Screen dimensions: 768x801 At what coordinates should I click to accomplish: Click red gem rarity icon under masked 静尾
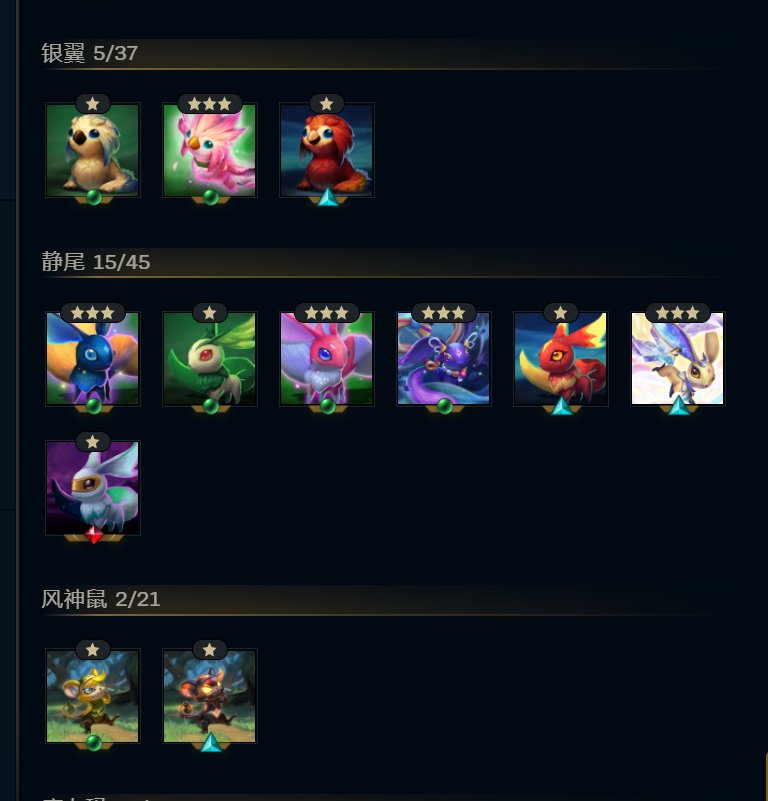(94, 535)
